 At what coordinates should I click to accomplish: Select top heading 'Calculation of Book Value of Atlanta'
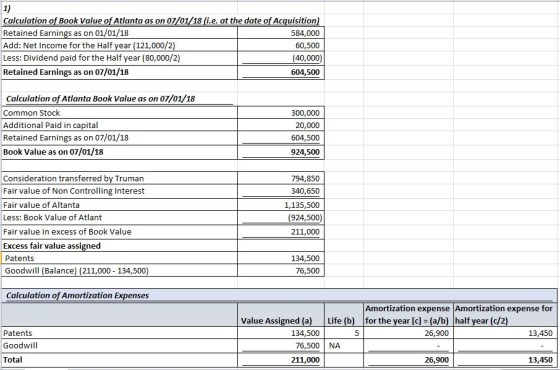(161, 21)
